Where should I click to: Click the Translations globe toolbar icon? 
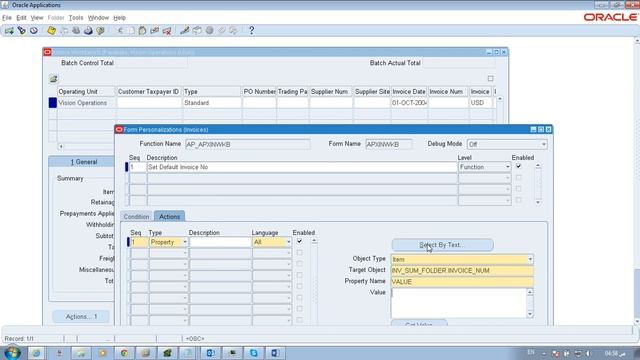tap(209, 31)
